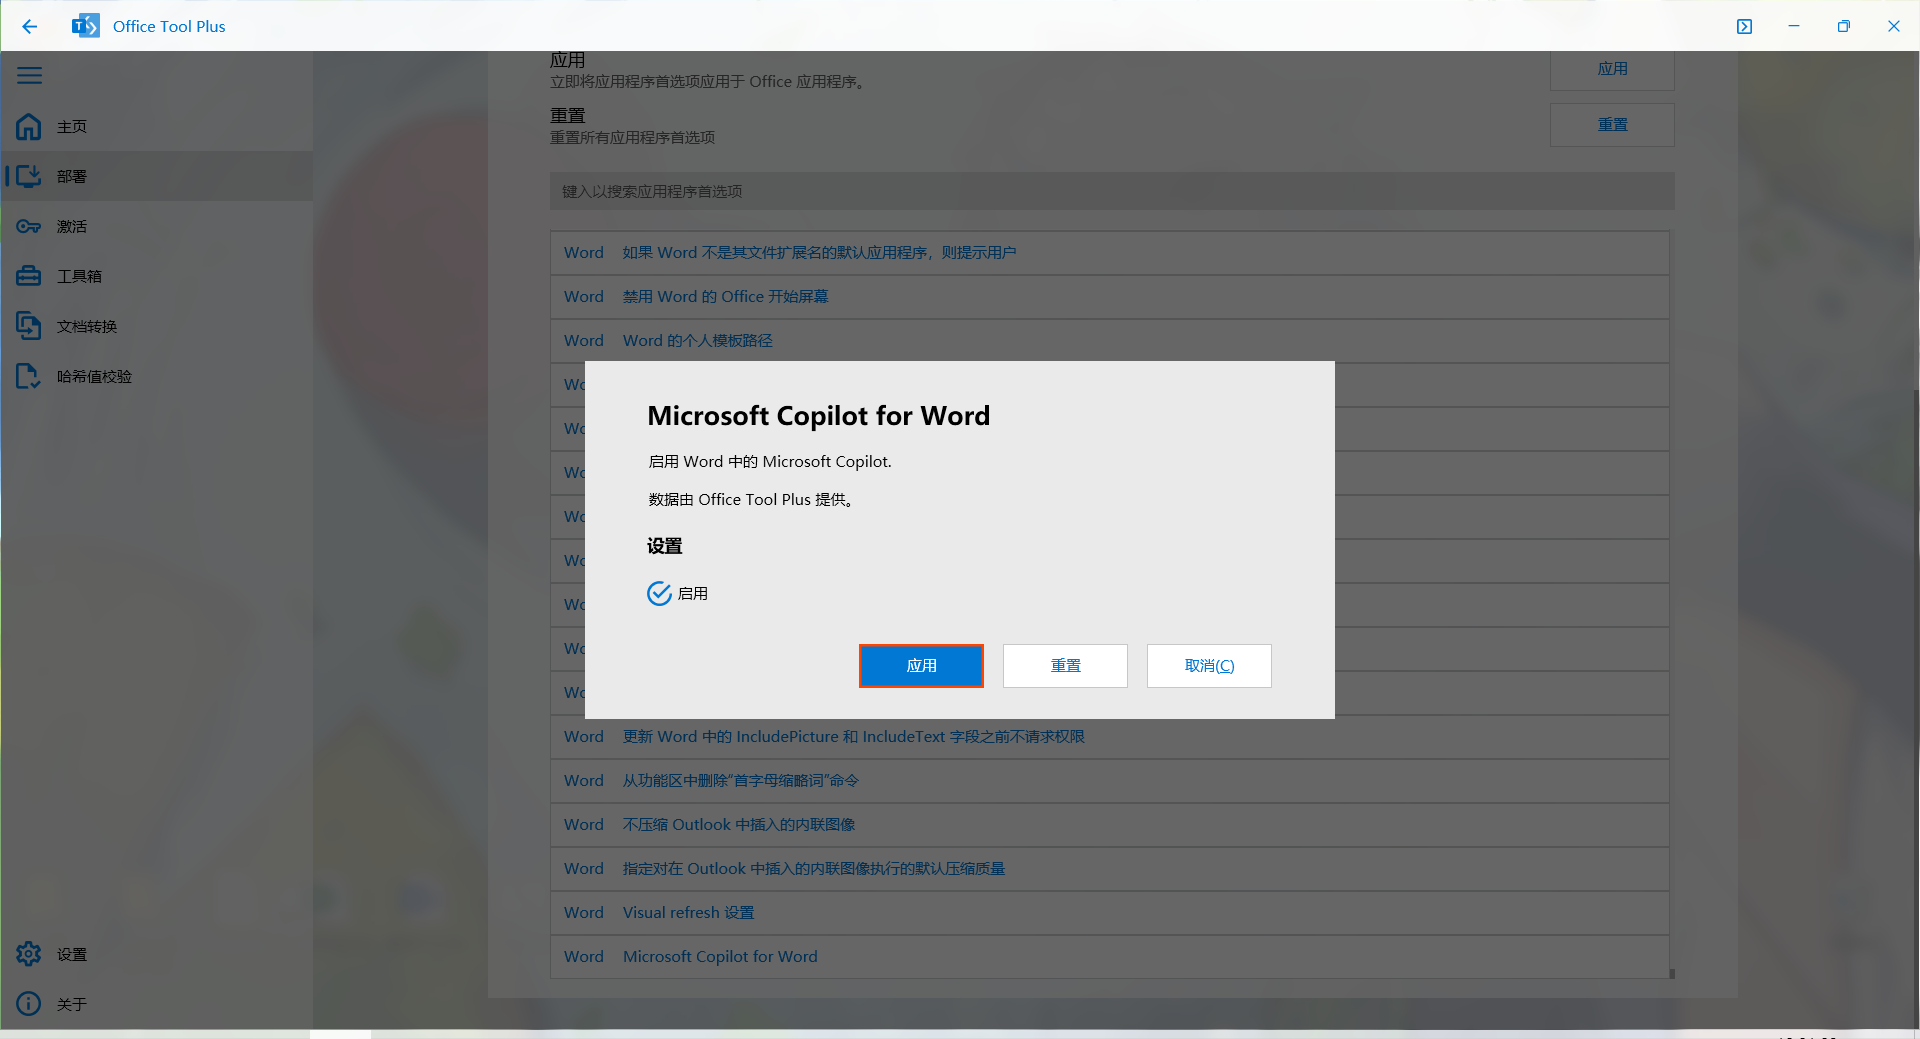This screenshot has width=1920, height=1039.
Task: Click the 文档转换 convert icon
Action: pyautogui.click(x=29, y=326)
